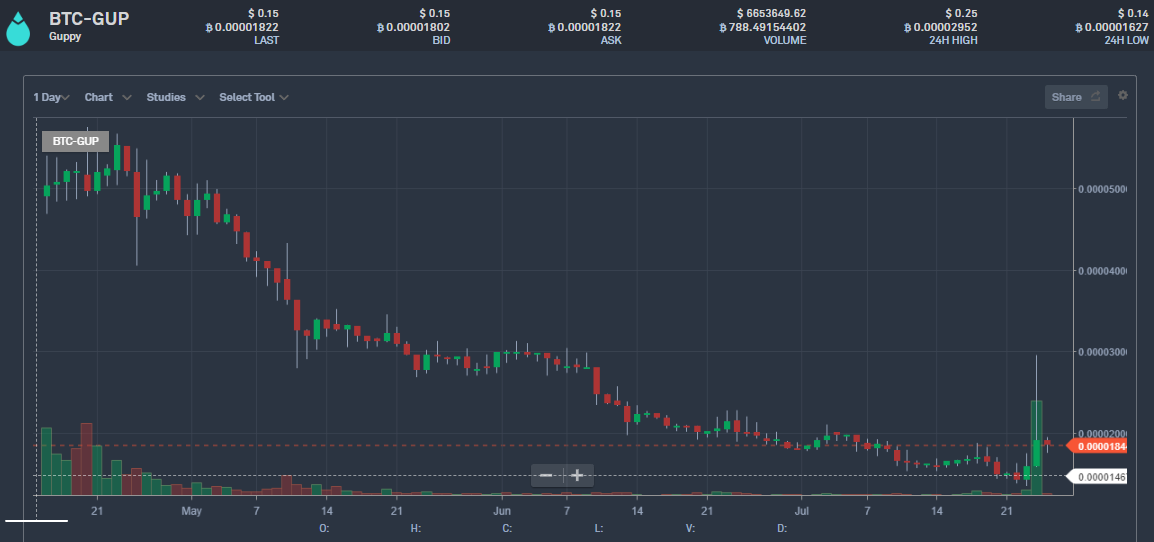Zoom out the chart with minus button
The image size is (1154, 542).
coord(546,475)
